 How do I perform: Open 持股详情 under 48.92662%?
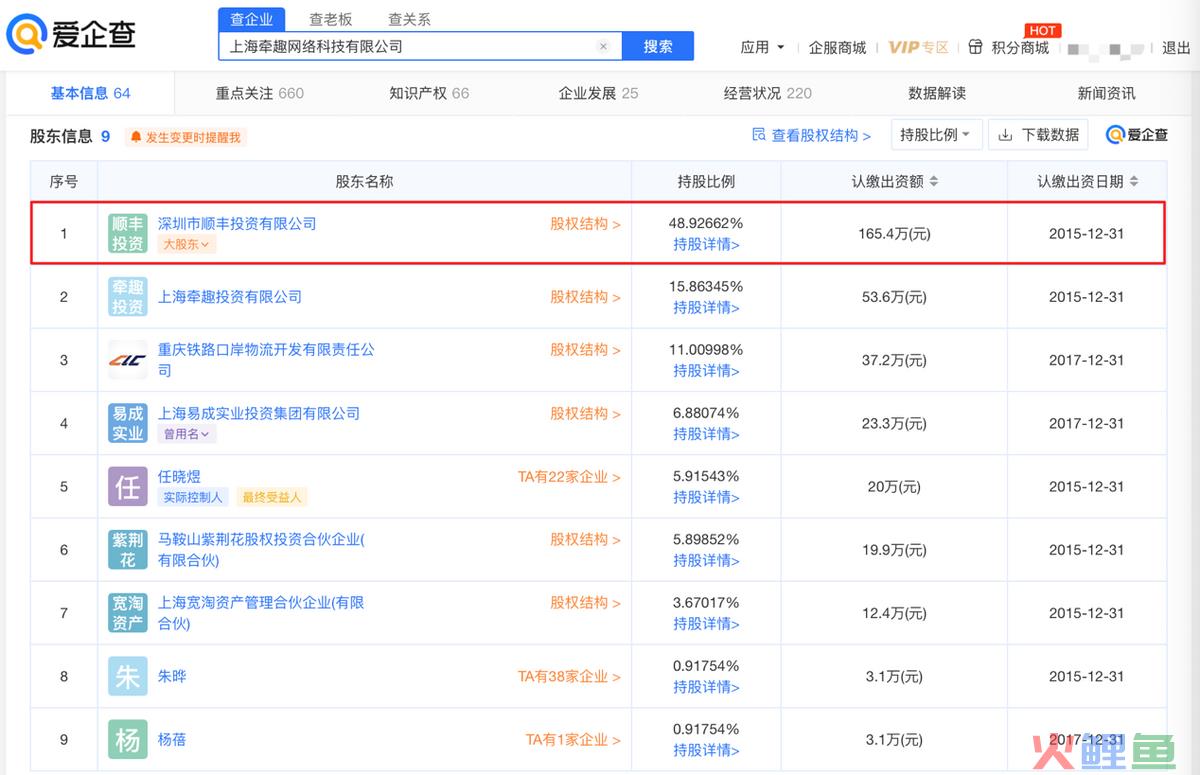[x=706, y=244]
